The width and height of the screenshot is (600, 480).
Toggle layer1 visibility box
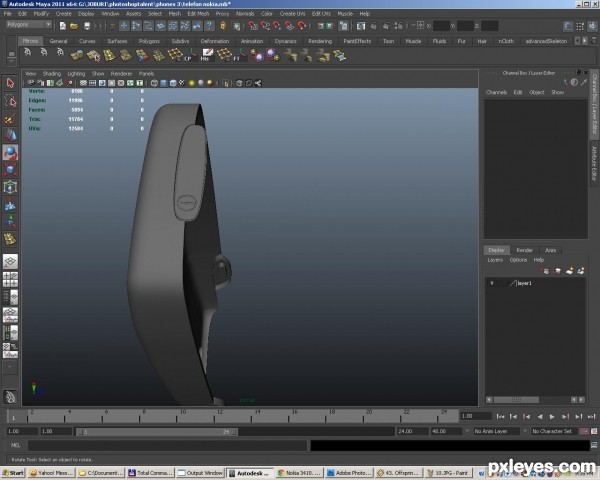pos(492,283)
